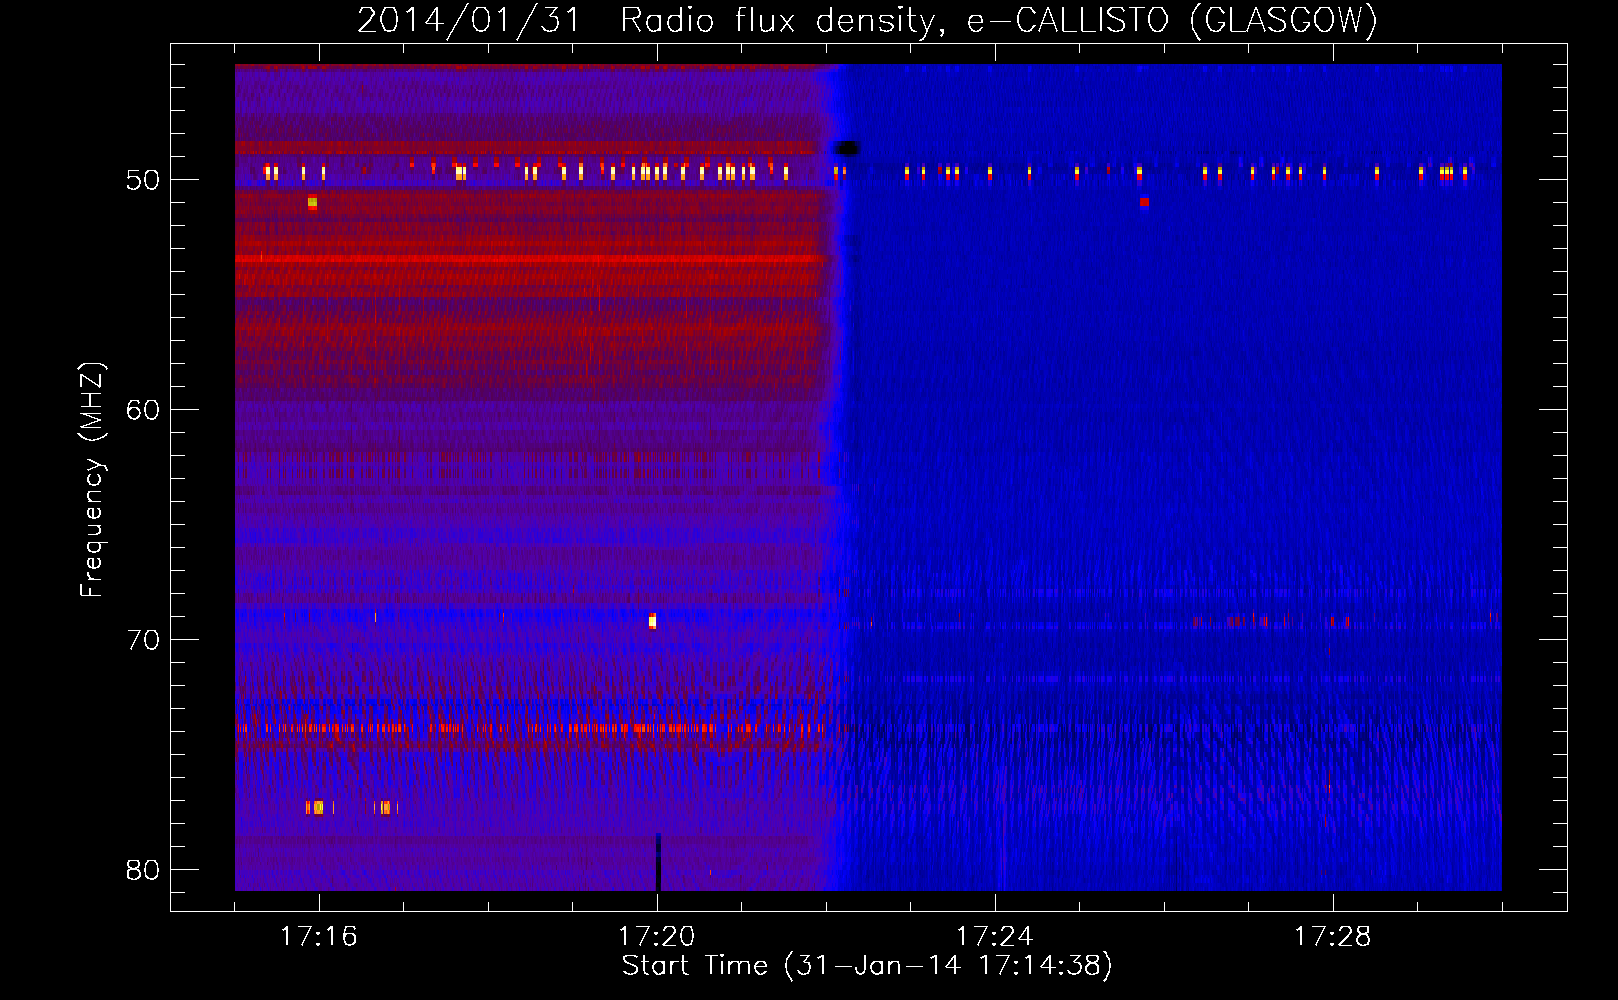The image size is (1618, 1000).
Task: Click the 80 frequency tick label
Action: (143, 870)
